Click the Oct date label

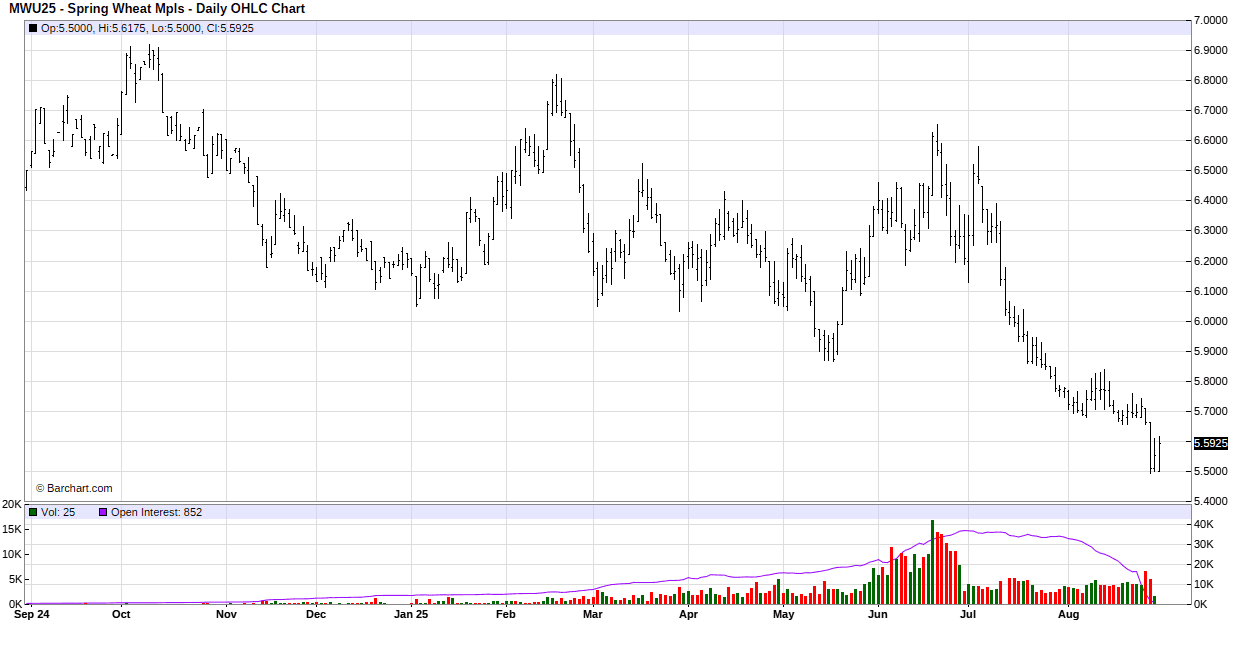coord(121,615)
